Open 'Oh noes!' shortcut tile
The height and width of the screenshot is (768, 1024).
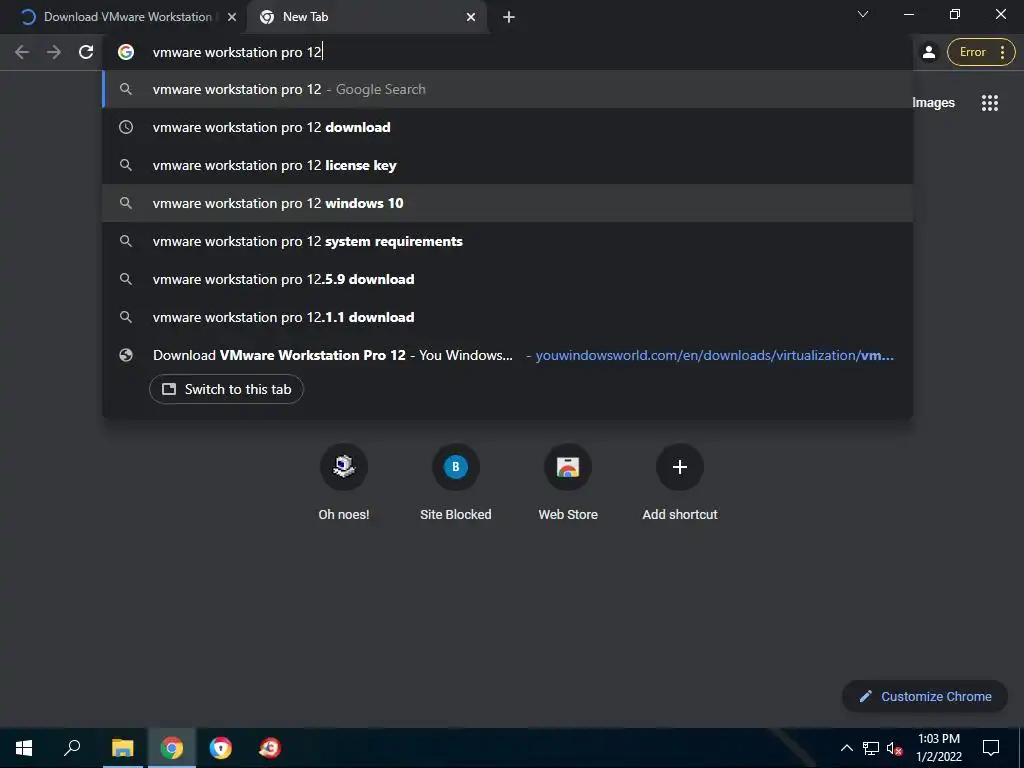[x=344, y=482]
